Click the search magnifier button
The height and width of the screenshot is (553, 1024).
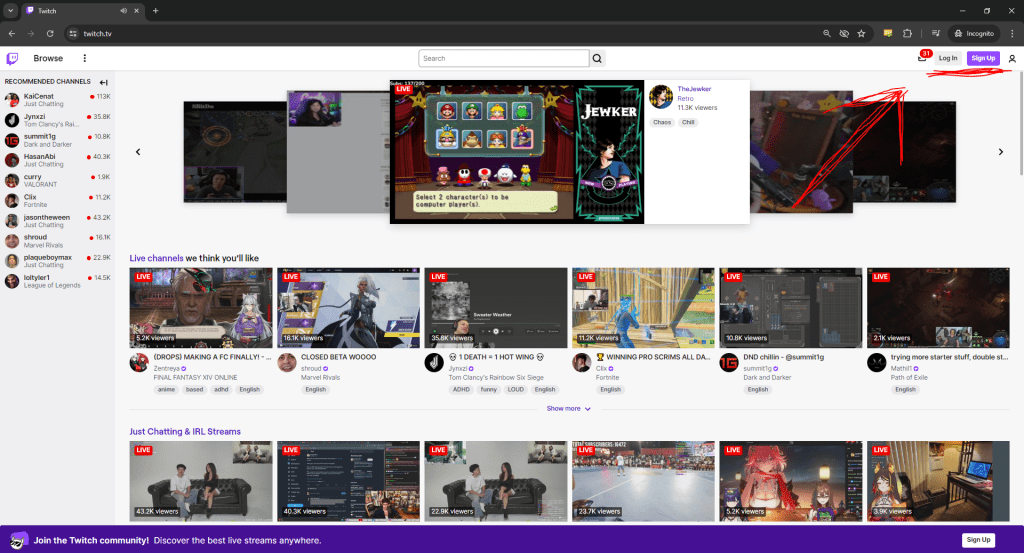(x=598, y=58)
